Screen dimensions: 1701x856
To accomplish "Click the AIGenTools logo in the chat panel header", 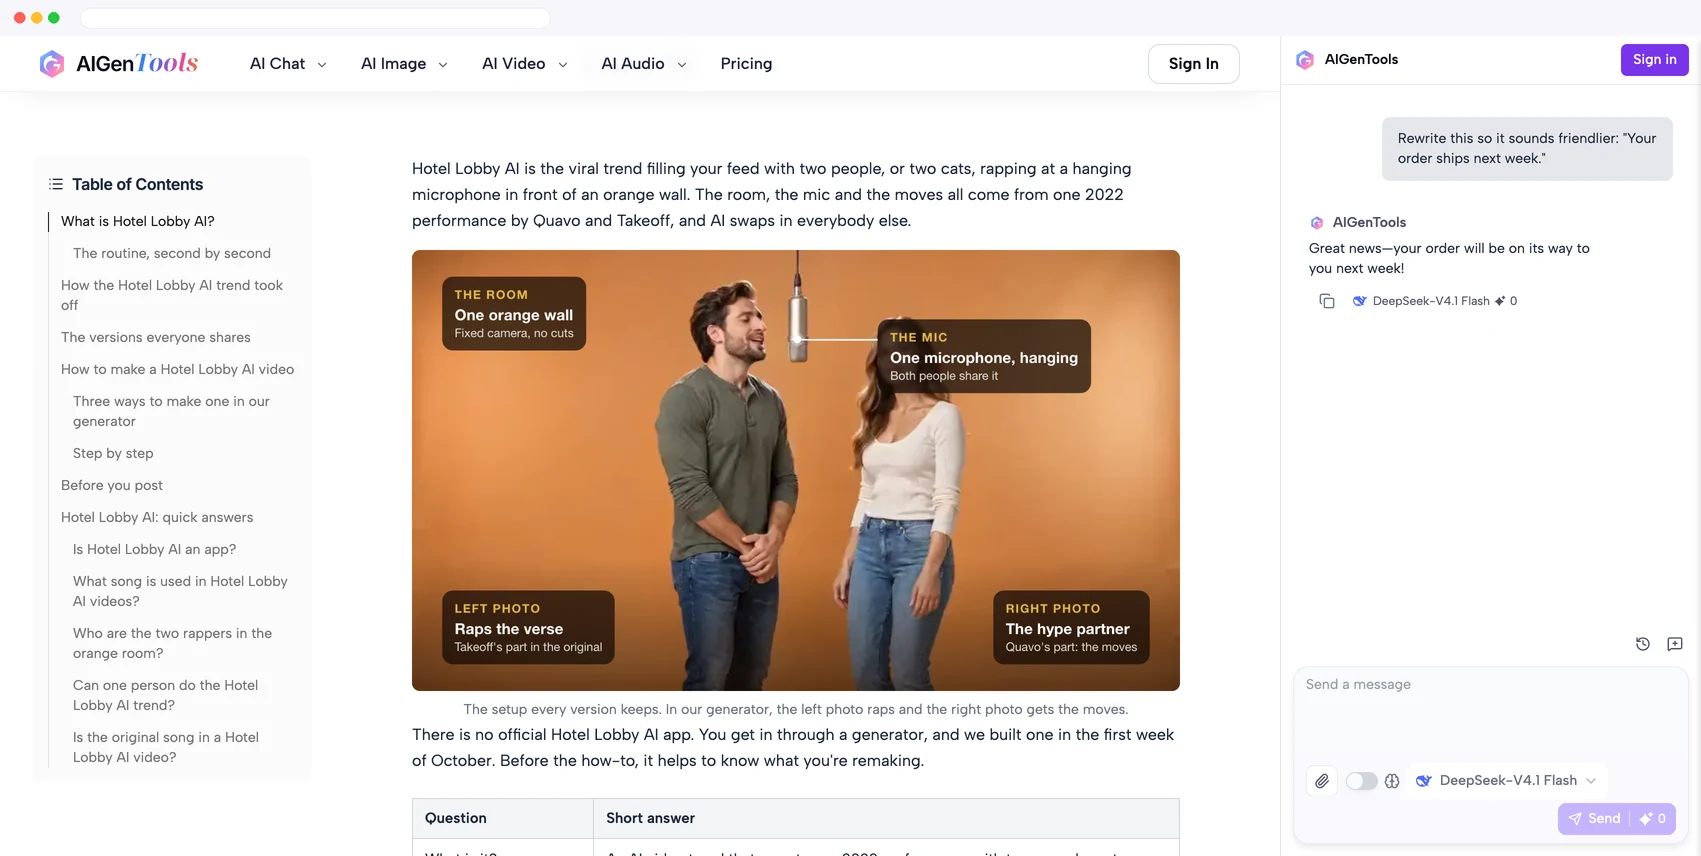I will 1305,60.
